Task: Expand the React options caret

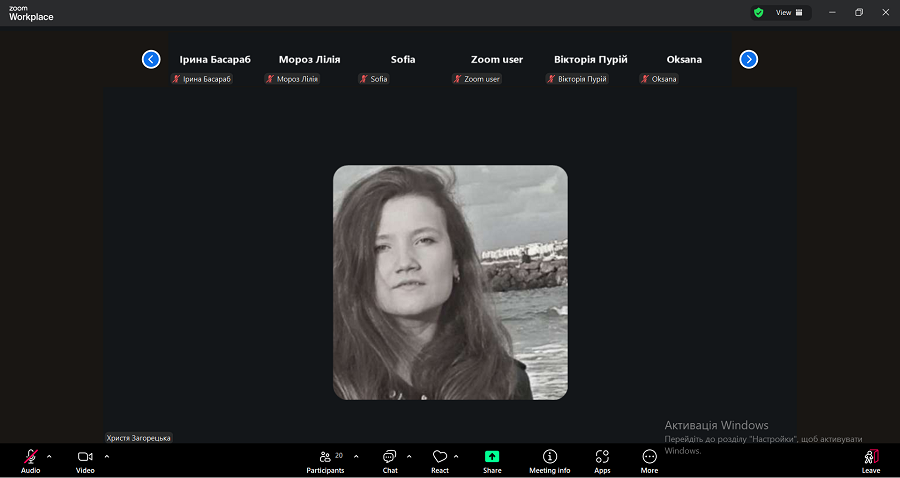Action: (456, 457)
